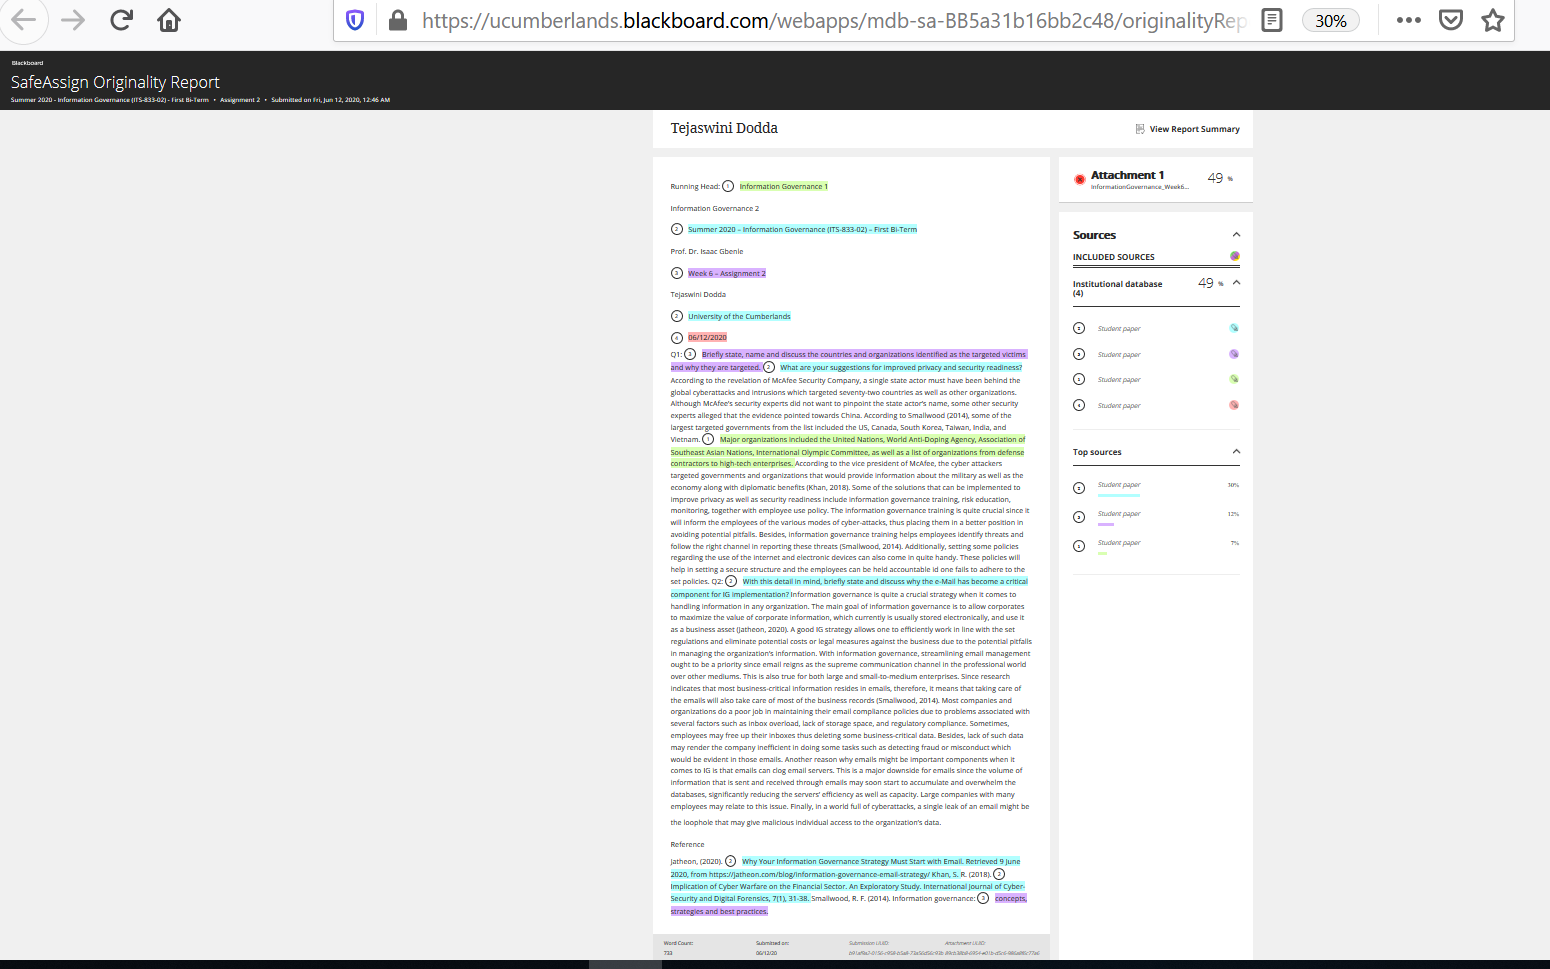
Task: Click source marker 2 after 'Jatheon, (2020).'
Action: [731, 861]
